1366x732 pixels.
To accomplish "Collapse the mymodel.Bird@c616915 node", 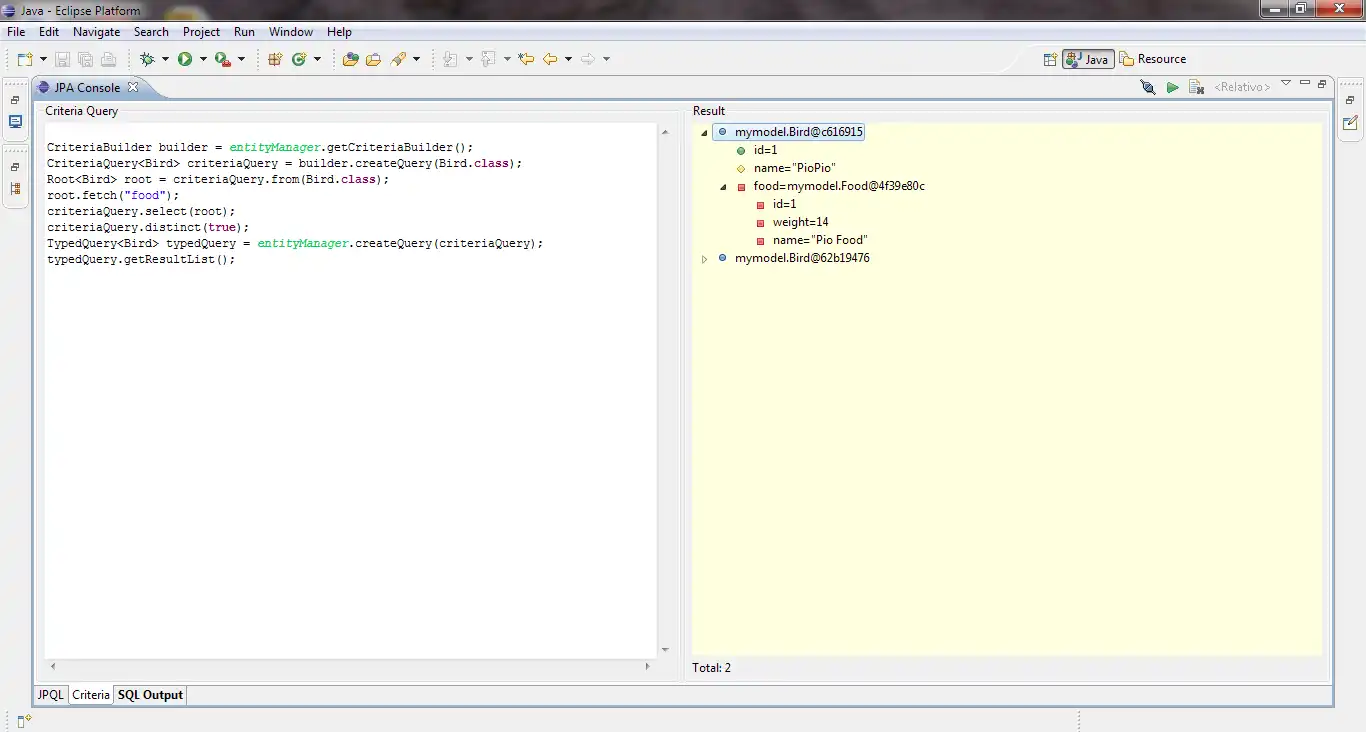I will (x=704, y=132).
